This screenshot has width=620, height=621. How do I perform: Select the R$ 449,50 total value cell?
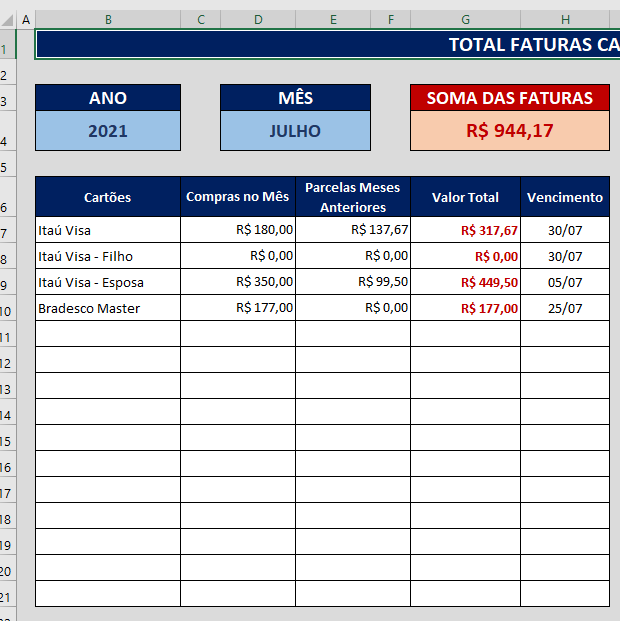[465, 282]
